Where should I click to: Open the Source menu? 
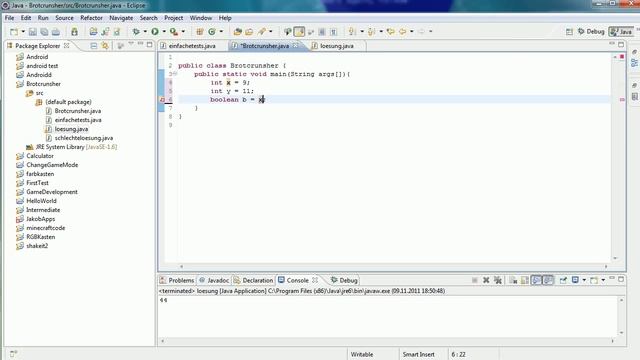coord(64,18)
